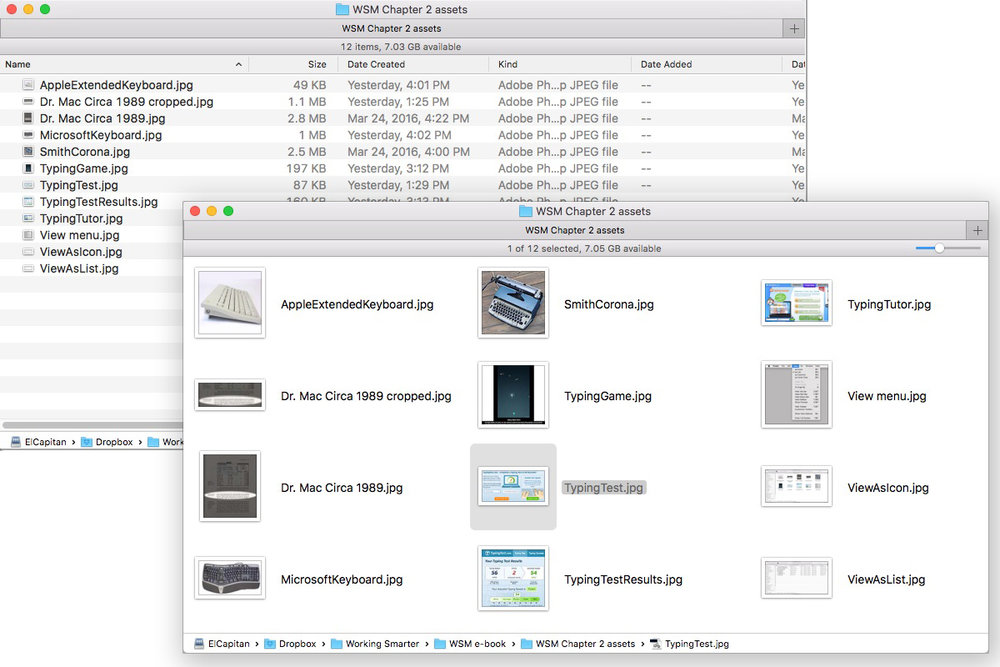Add new tab in front Finder window

click(977, 230)
